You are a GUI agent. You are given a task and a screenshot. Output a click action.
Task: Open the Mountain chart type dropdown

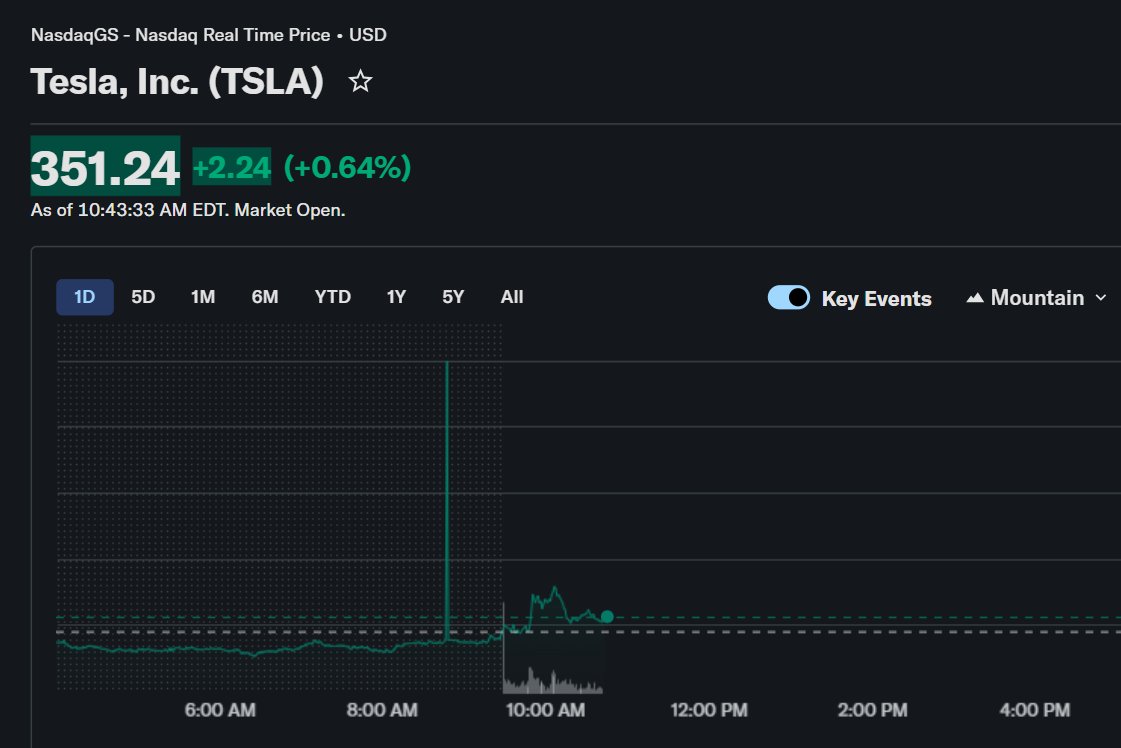(1037, 297)
